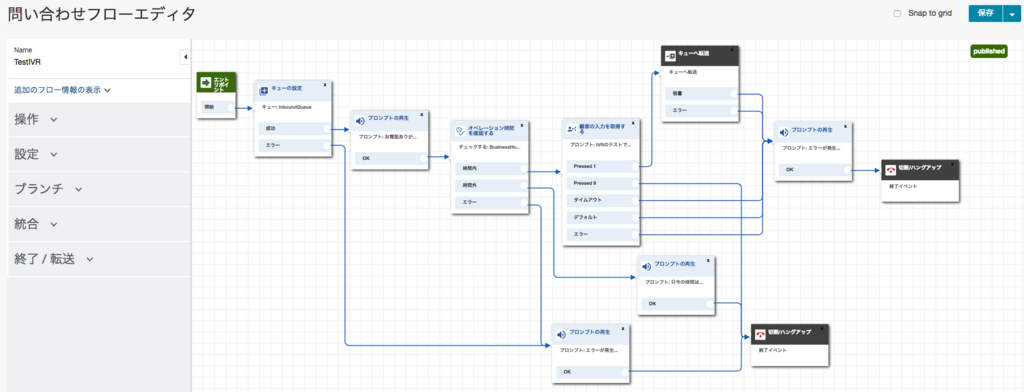Click the Pressed 9 output connector circle
The width and height of the screenshot is (1024, 392).
tap(635, 184)
